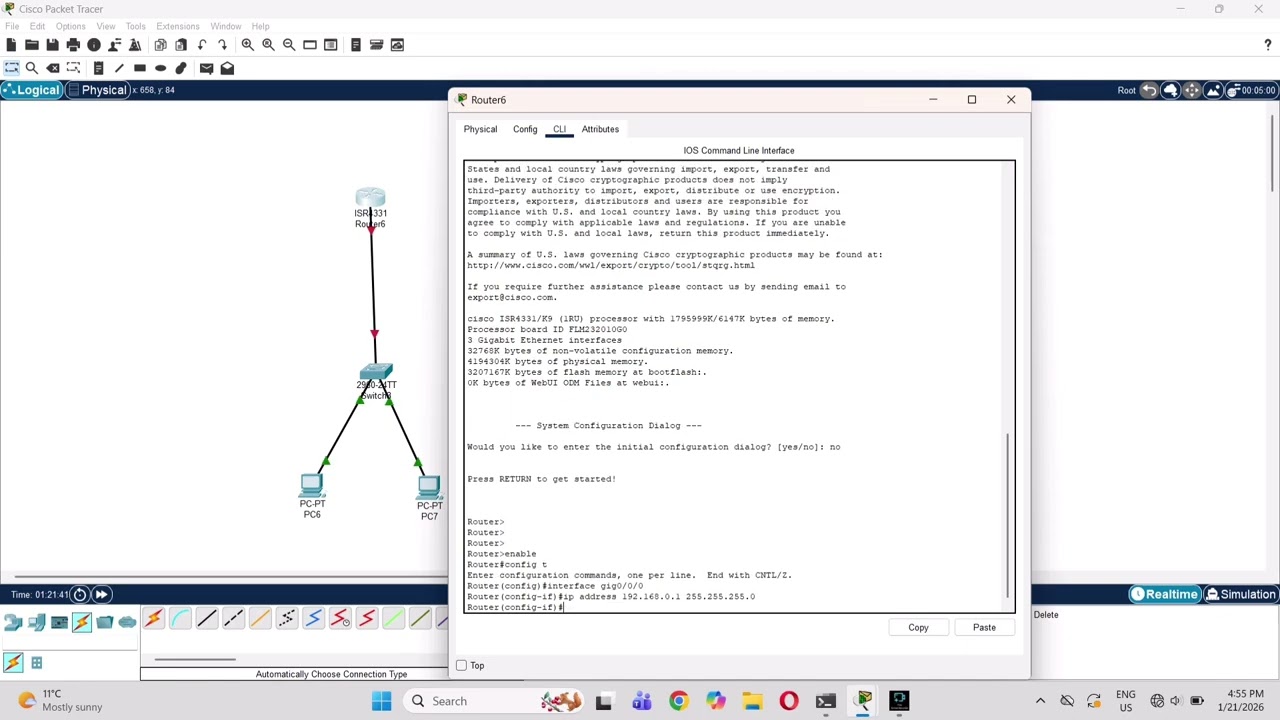Screen dimensions: 1280x720
Task: Enable the Top checkbox in Router6 window
Action: tap(461, 665)
